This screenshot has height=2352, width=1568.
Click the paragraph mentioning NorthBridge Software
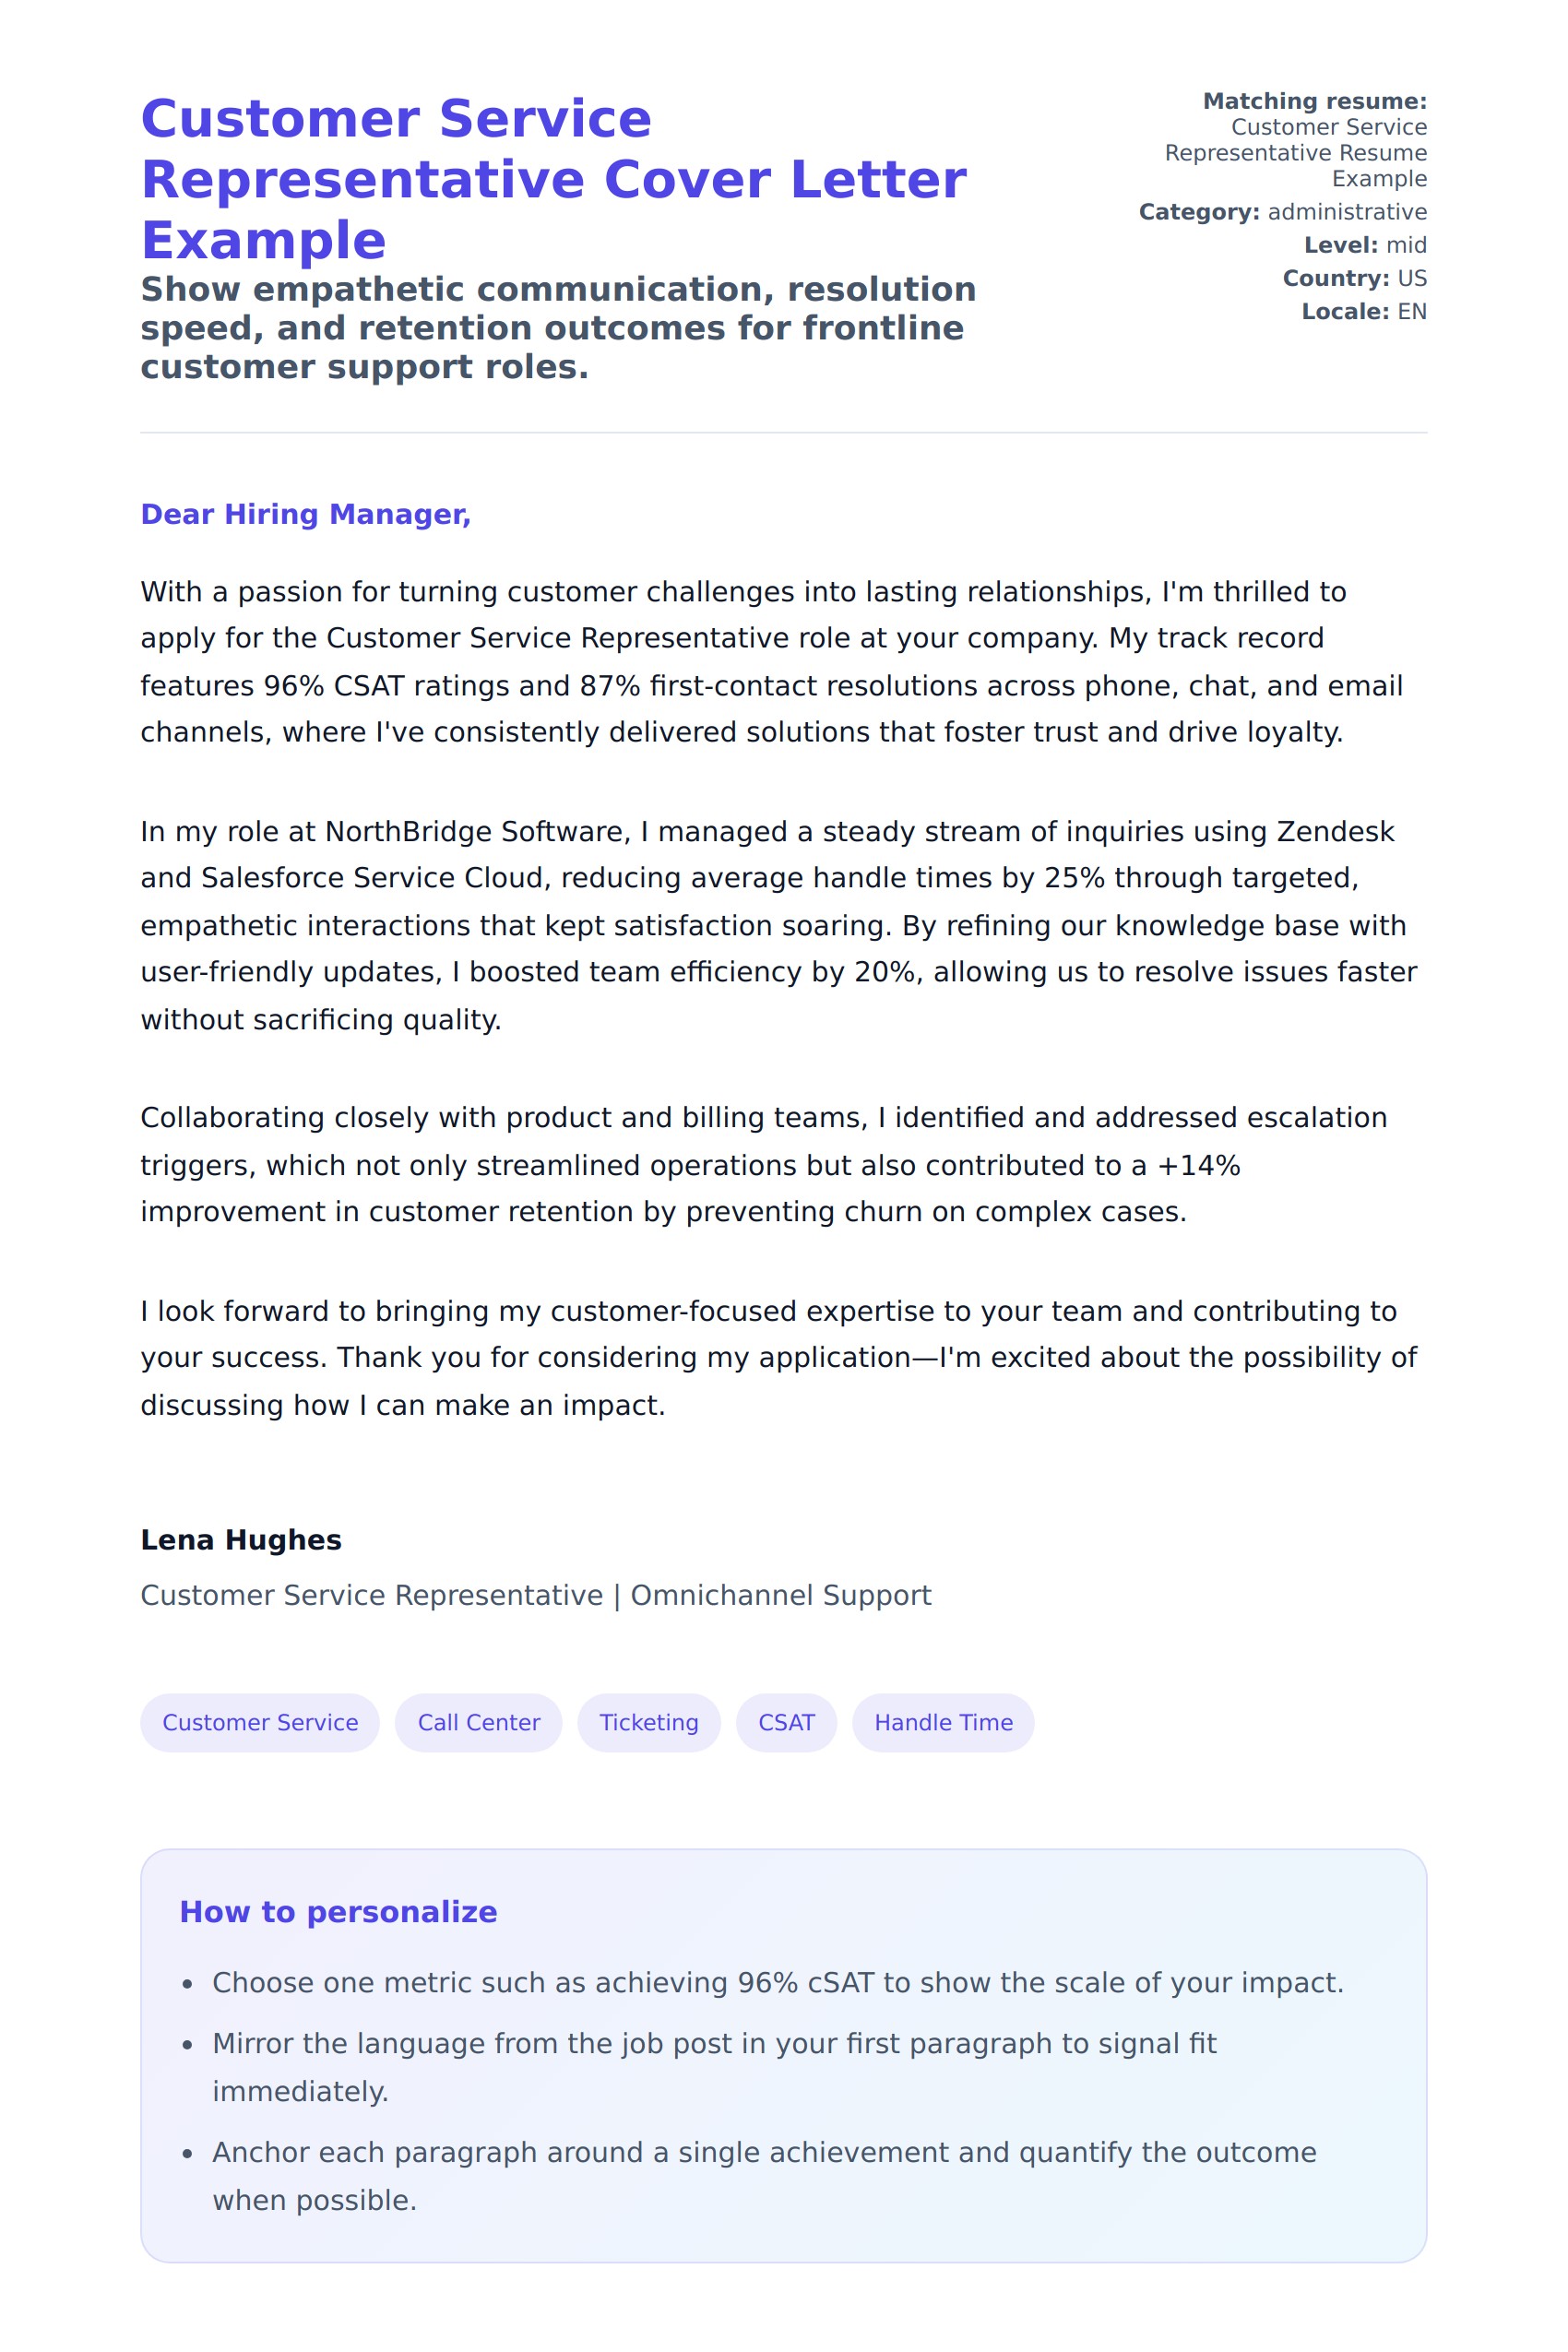(x=778, y=925)
